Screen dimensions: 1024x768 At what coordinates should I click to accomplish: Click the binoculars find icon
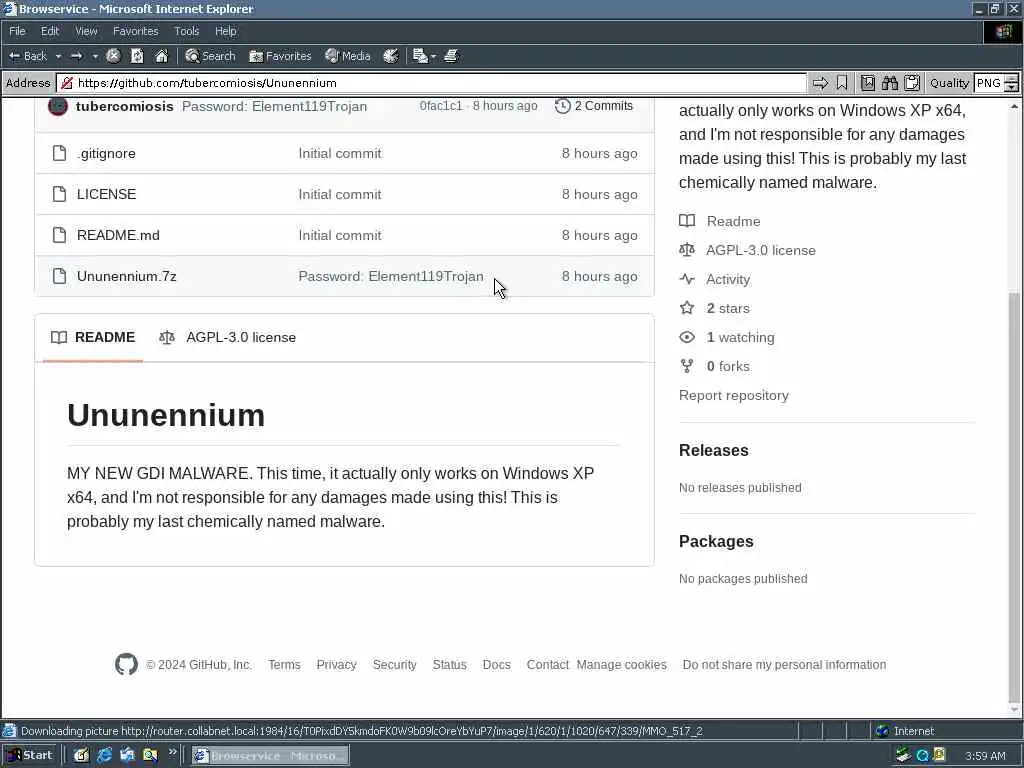click(x=889, y=83)
